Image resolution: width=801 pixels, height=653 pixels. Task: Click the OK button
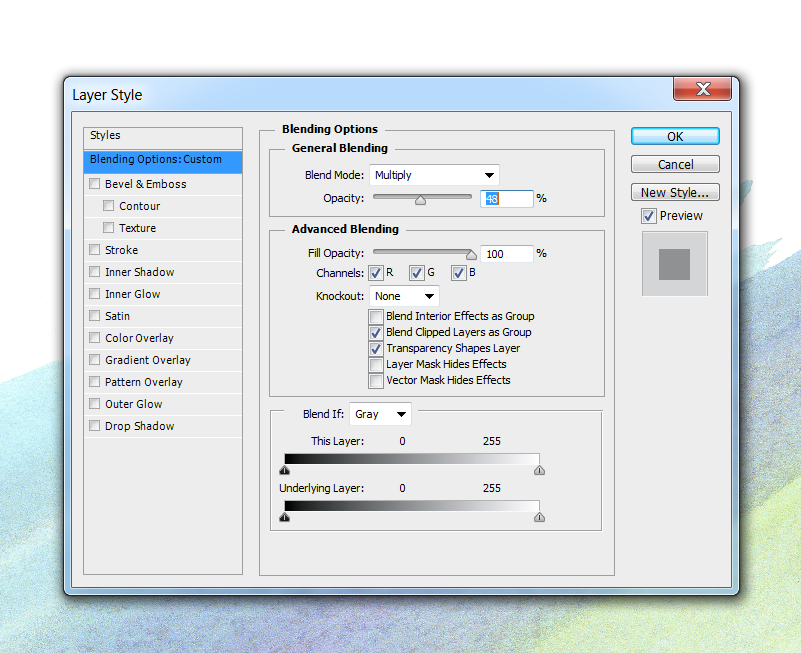point(675,136)
